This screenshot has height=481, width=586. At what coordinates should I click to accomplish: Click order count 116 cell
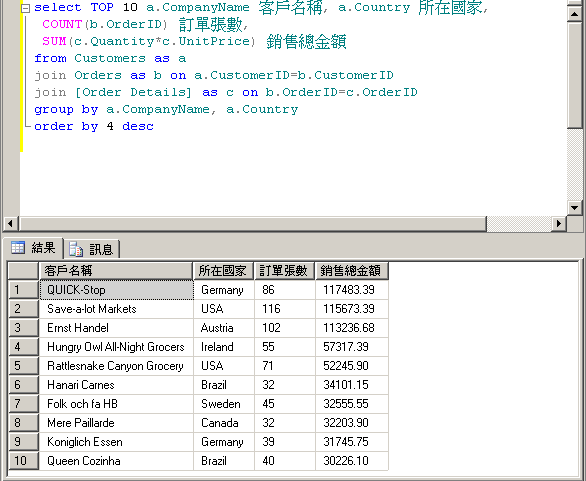285,309
